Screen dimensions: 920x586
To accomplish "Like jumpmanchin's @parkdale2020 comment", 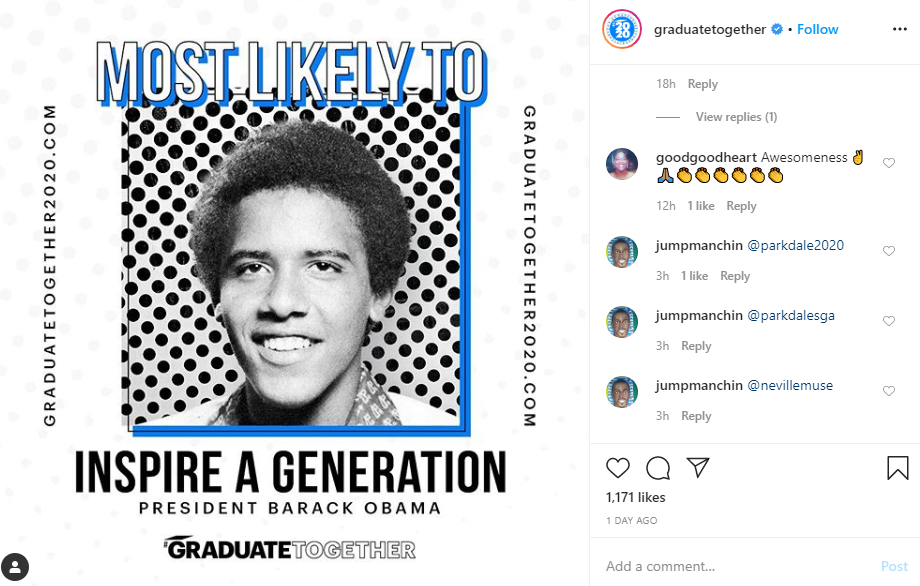I will coord(889,251).
